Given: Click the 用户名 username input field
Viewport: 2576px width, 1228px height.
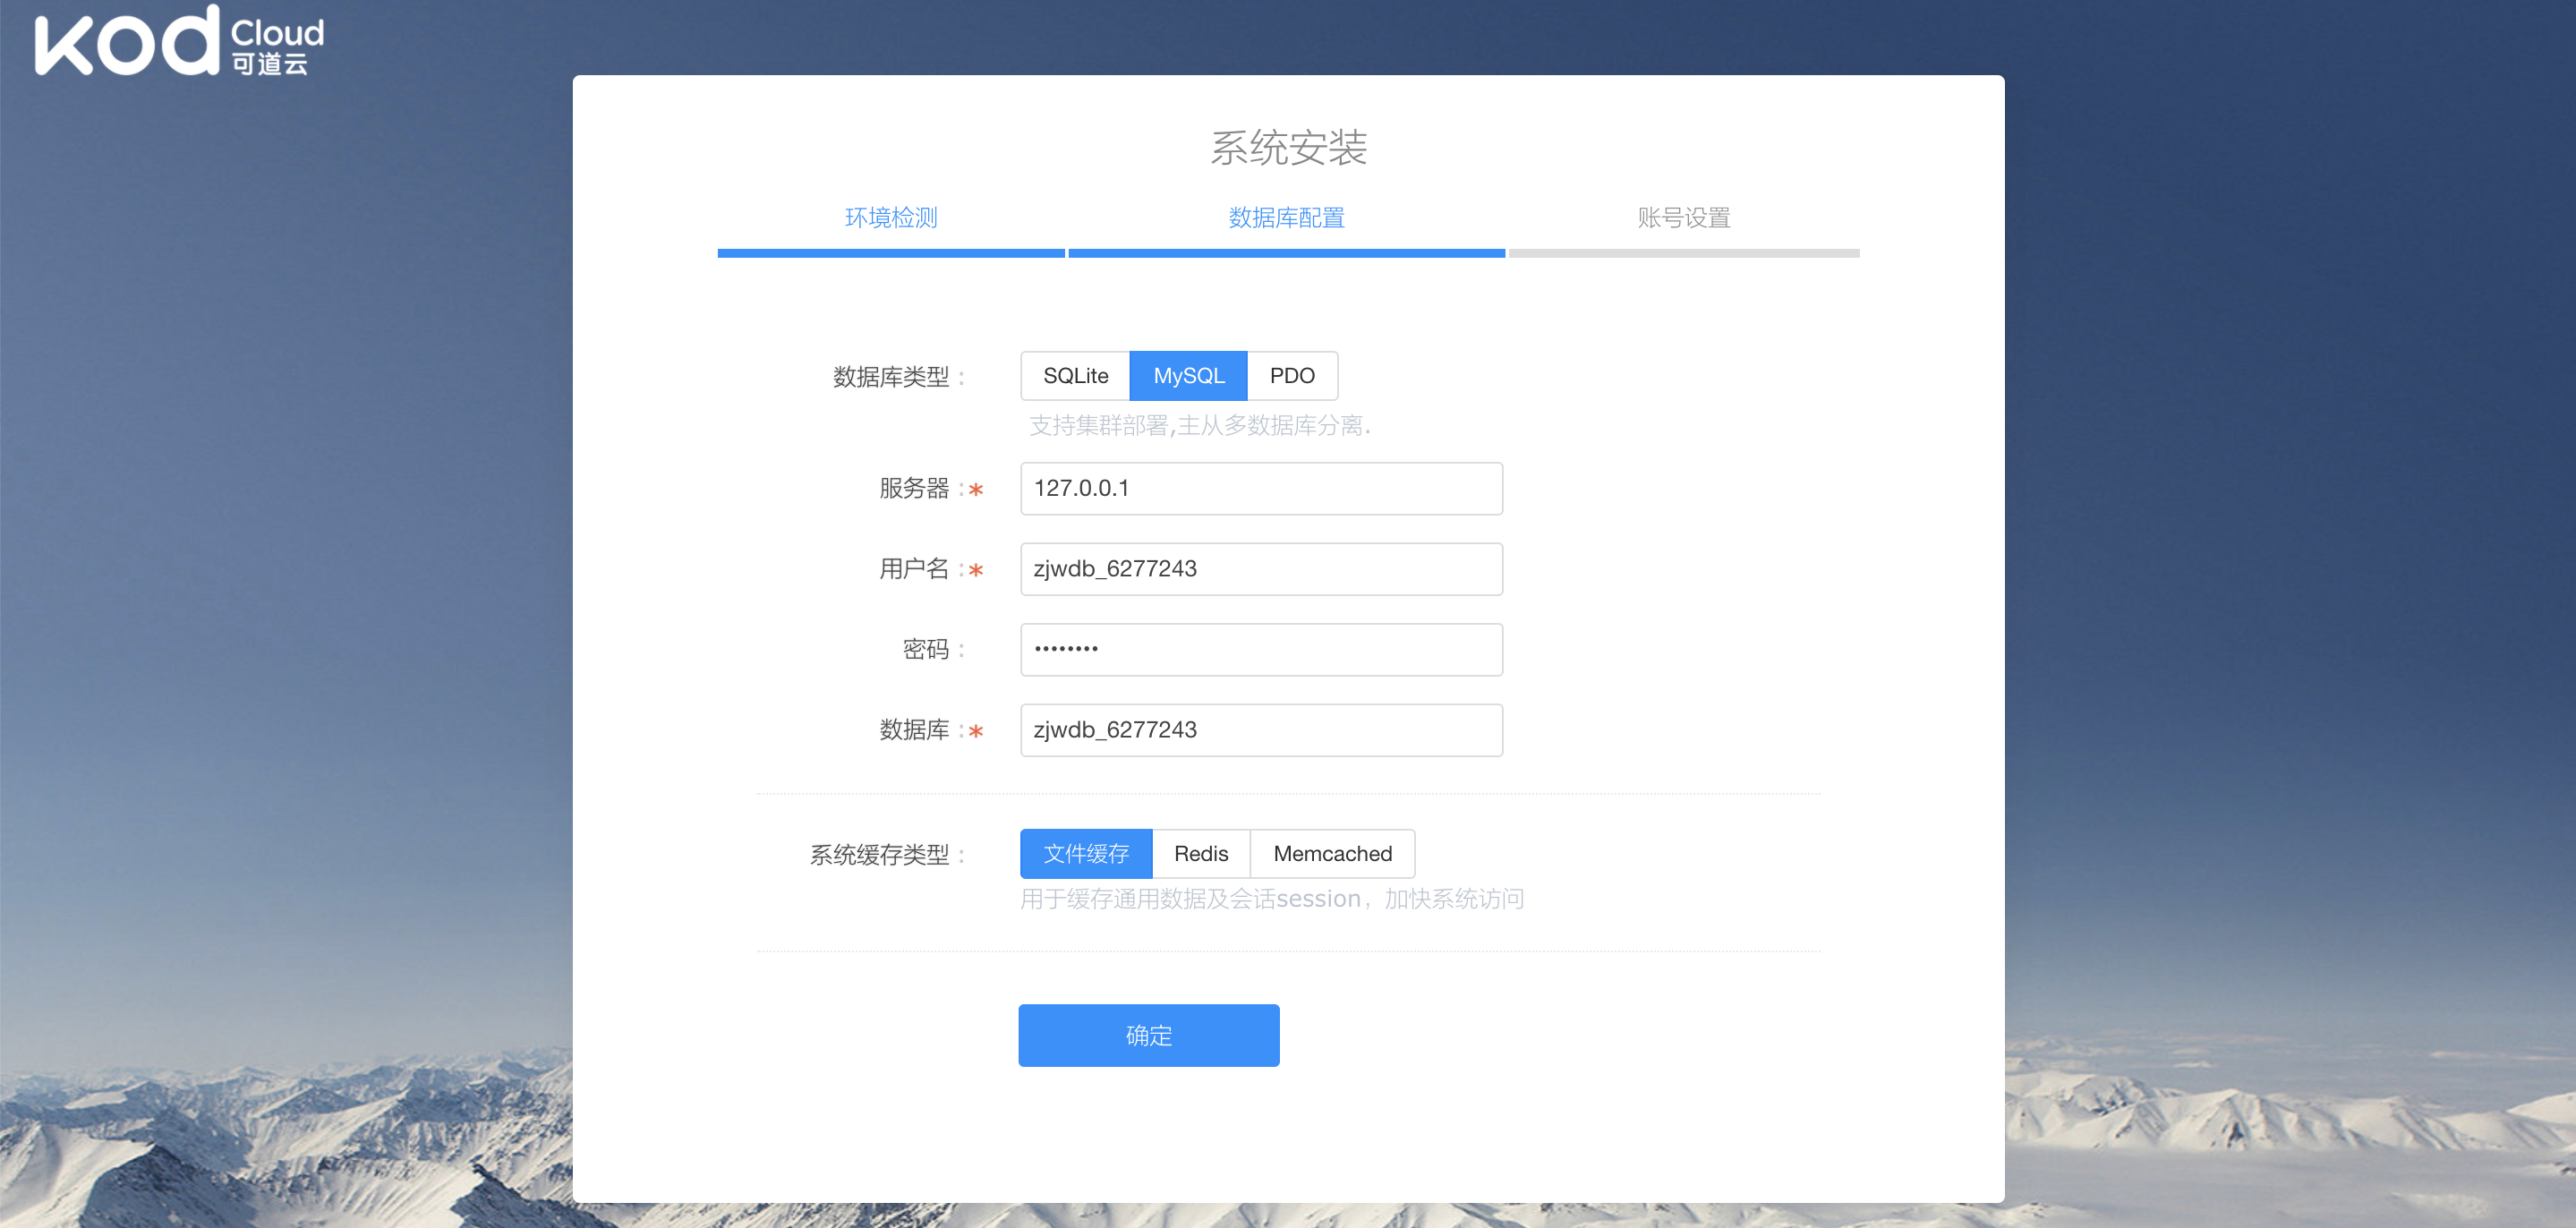Looking at the screenshot, I should pyautogui.click(x=1260, y=569).
